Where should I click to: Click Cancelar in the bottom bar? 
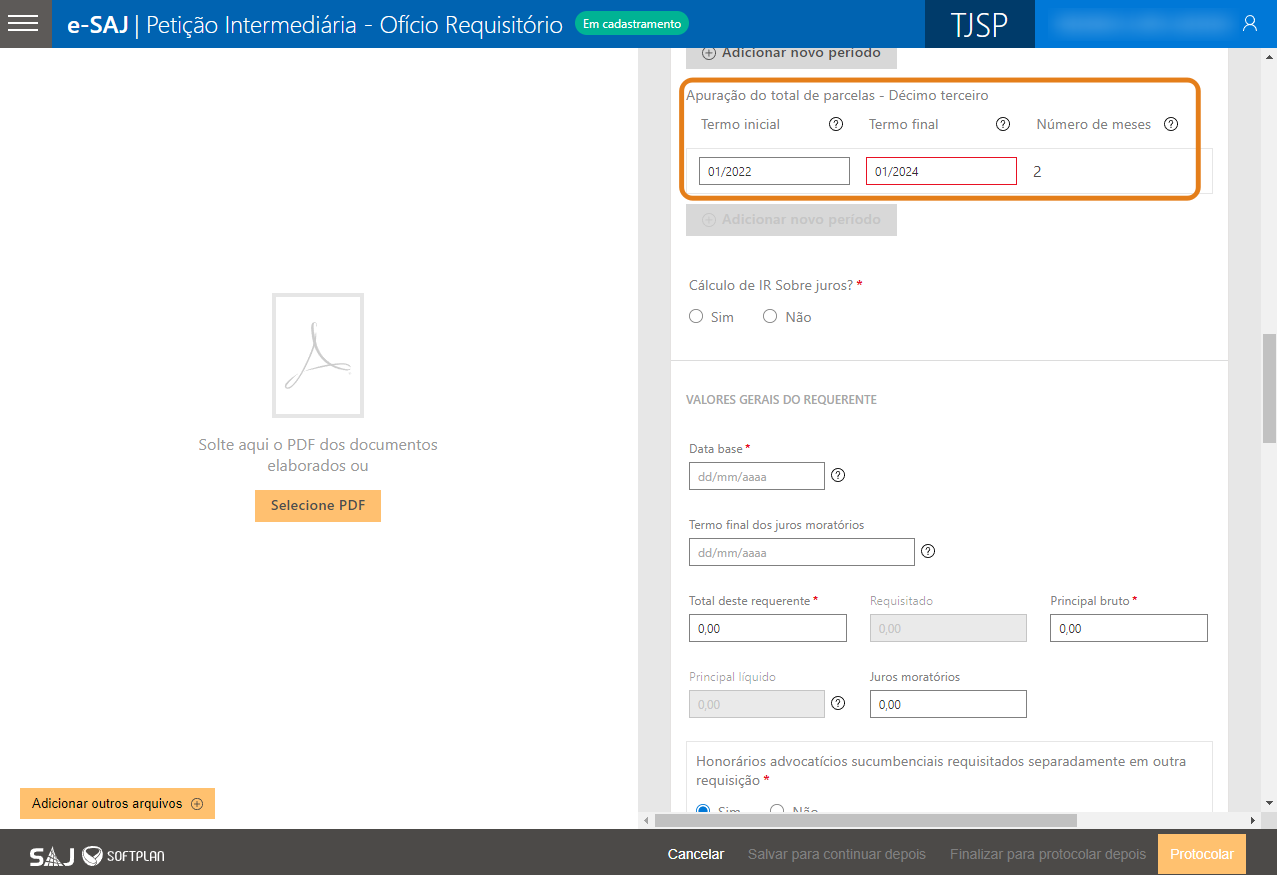click(696, 855)
